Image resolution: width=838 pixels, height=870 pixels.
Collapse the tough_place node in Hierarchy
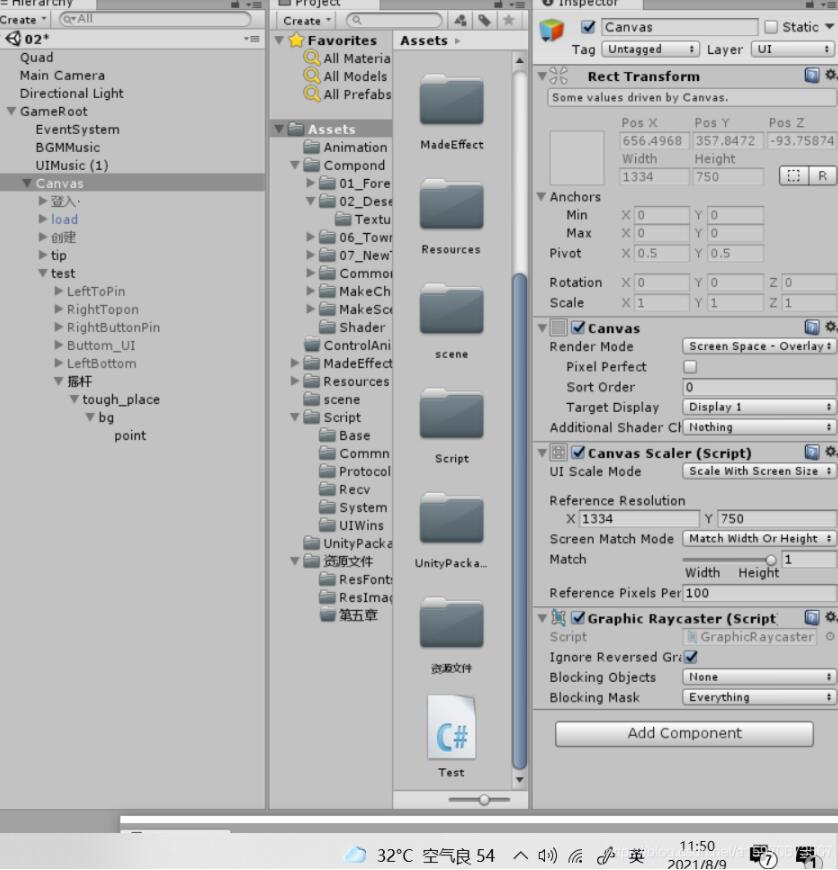pyautogui.click(x=75, y=400)
